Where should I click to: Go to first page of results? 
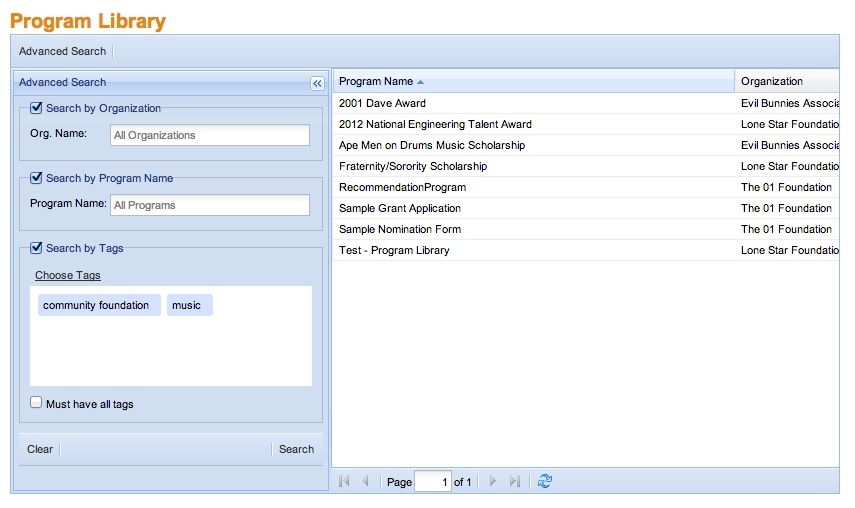point(344,482)
